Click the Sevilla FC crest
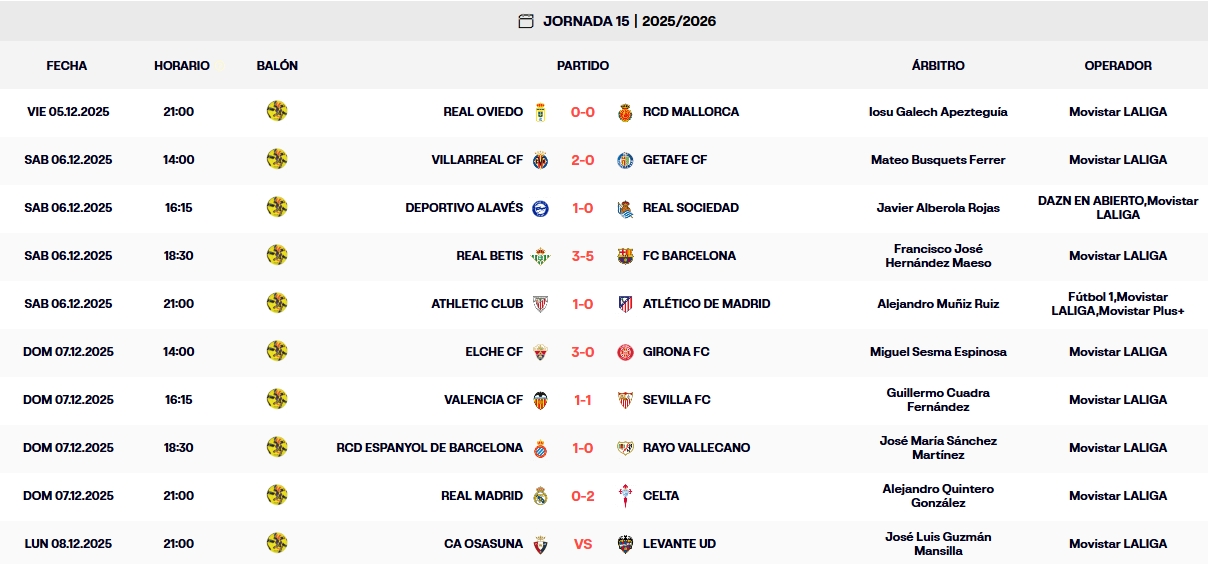1208x564 pixels. [x=626, y=400]
